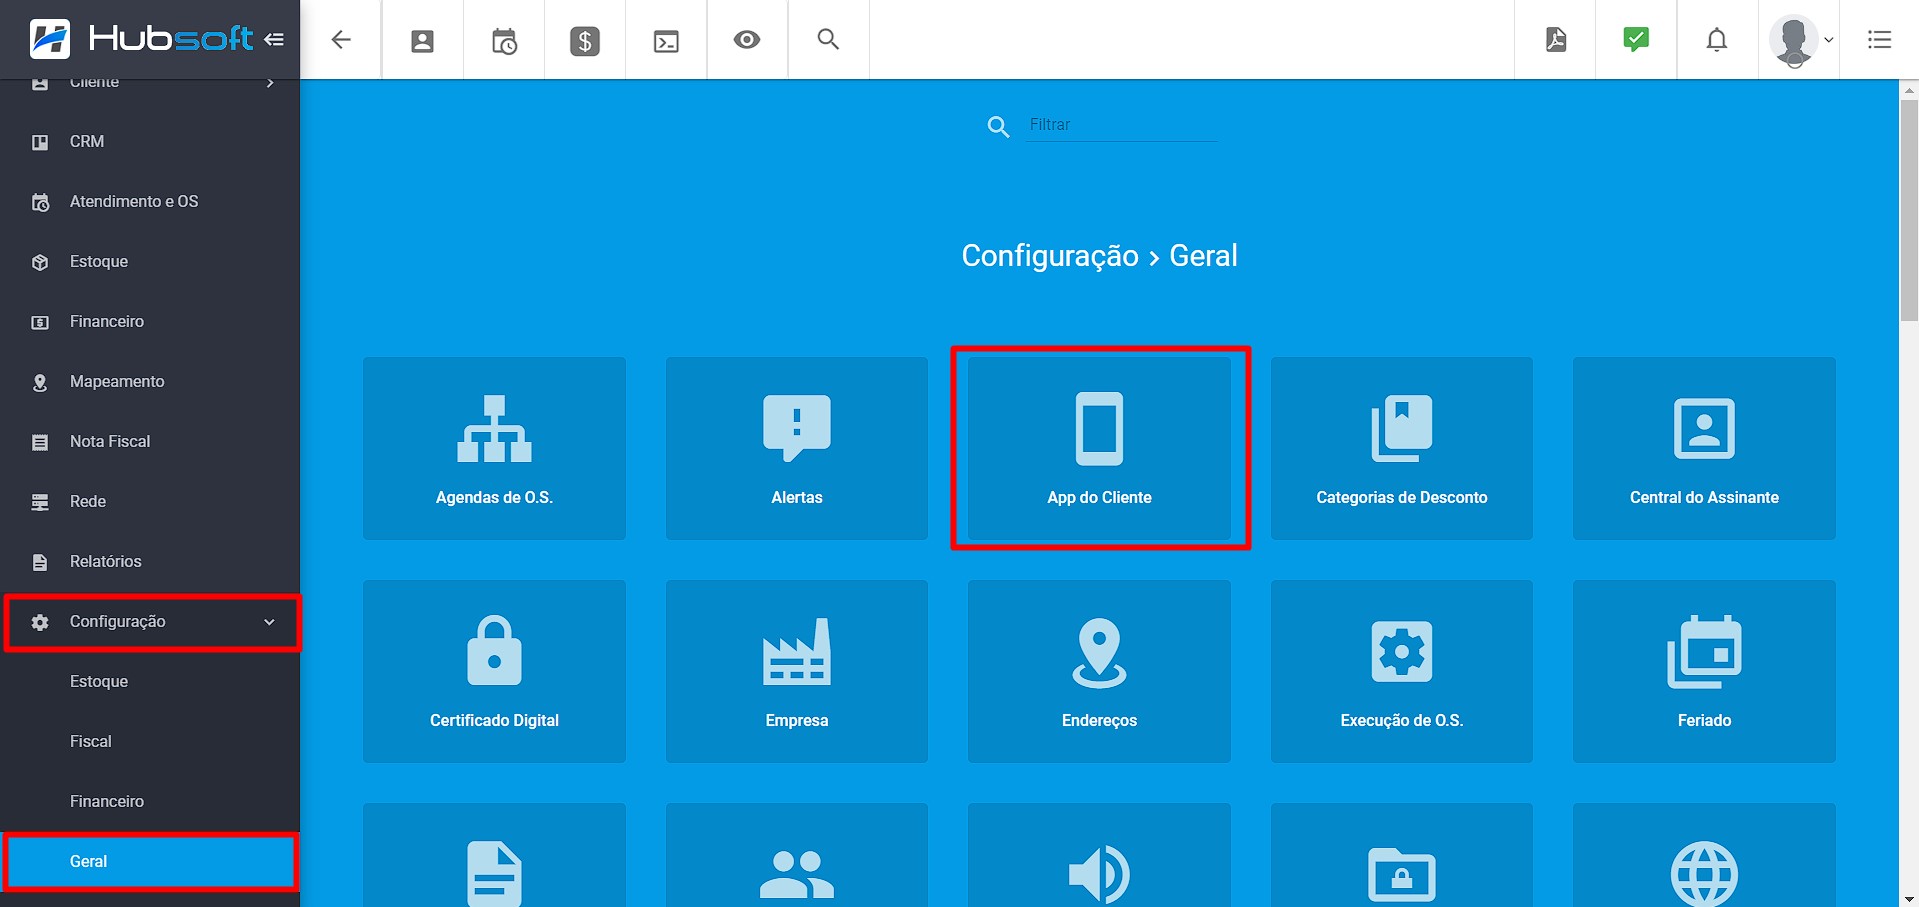Open Mapeamento in the sidebar
This screenshot has width=1919, height=907.
(x=150, y=382)
